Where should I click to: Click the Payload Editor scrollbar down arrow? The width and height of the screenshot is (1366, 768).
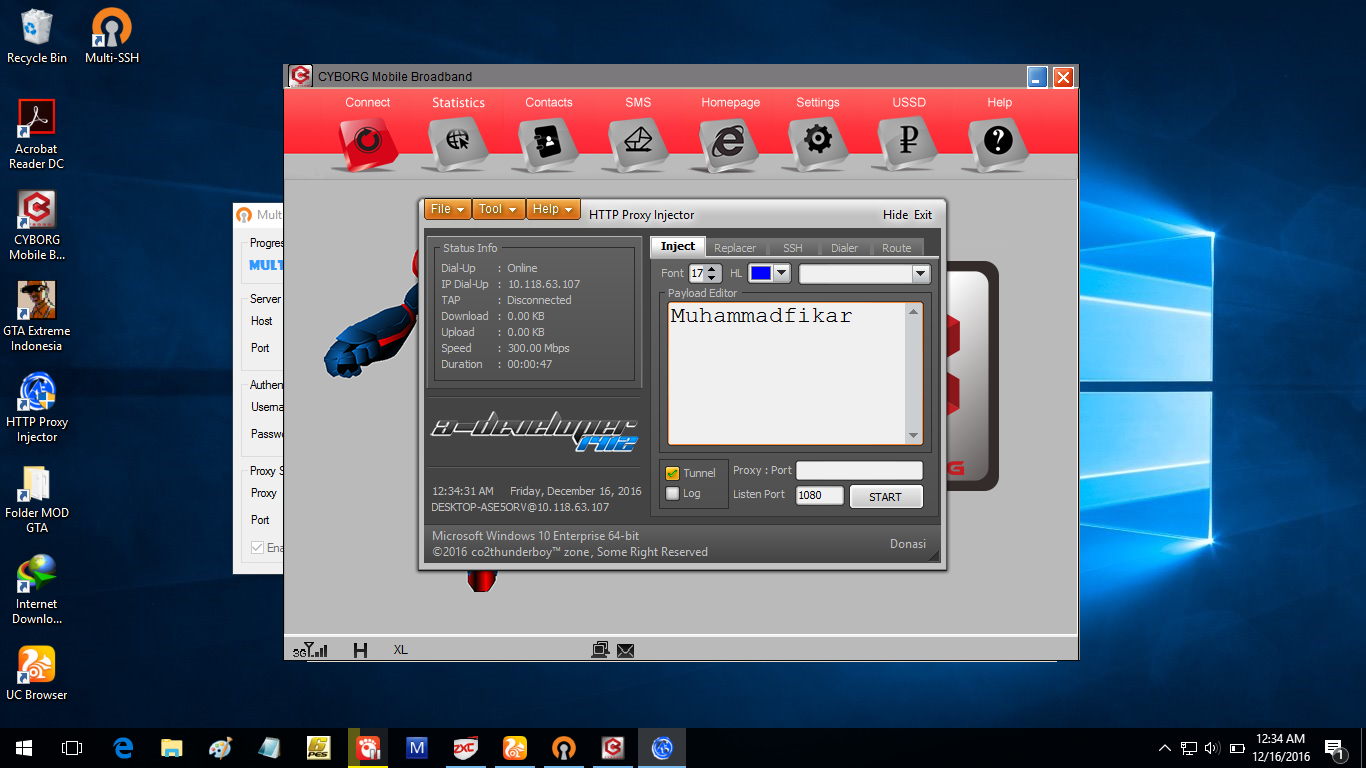click(x=913, y=436)
